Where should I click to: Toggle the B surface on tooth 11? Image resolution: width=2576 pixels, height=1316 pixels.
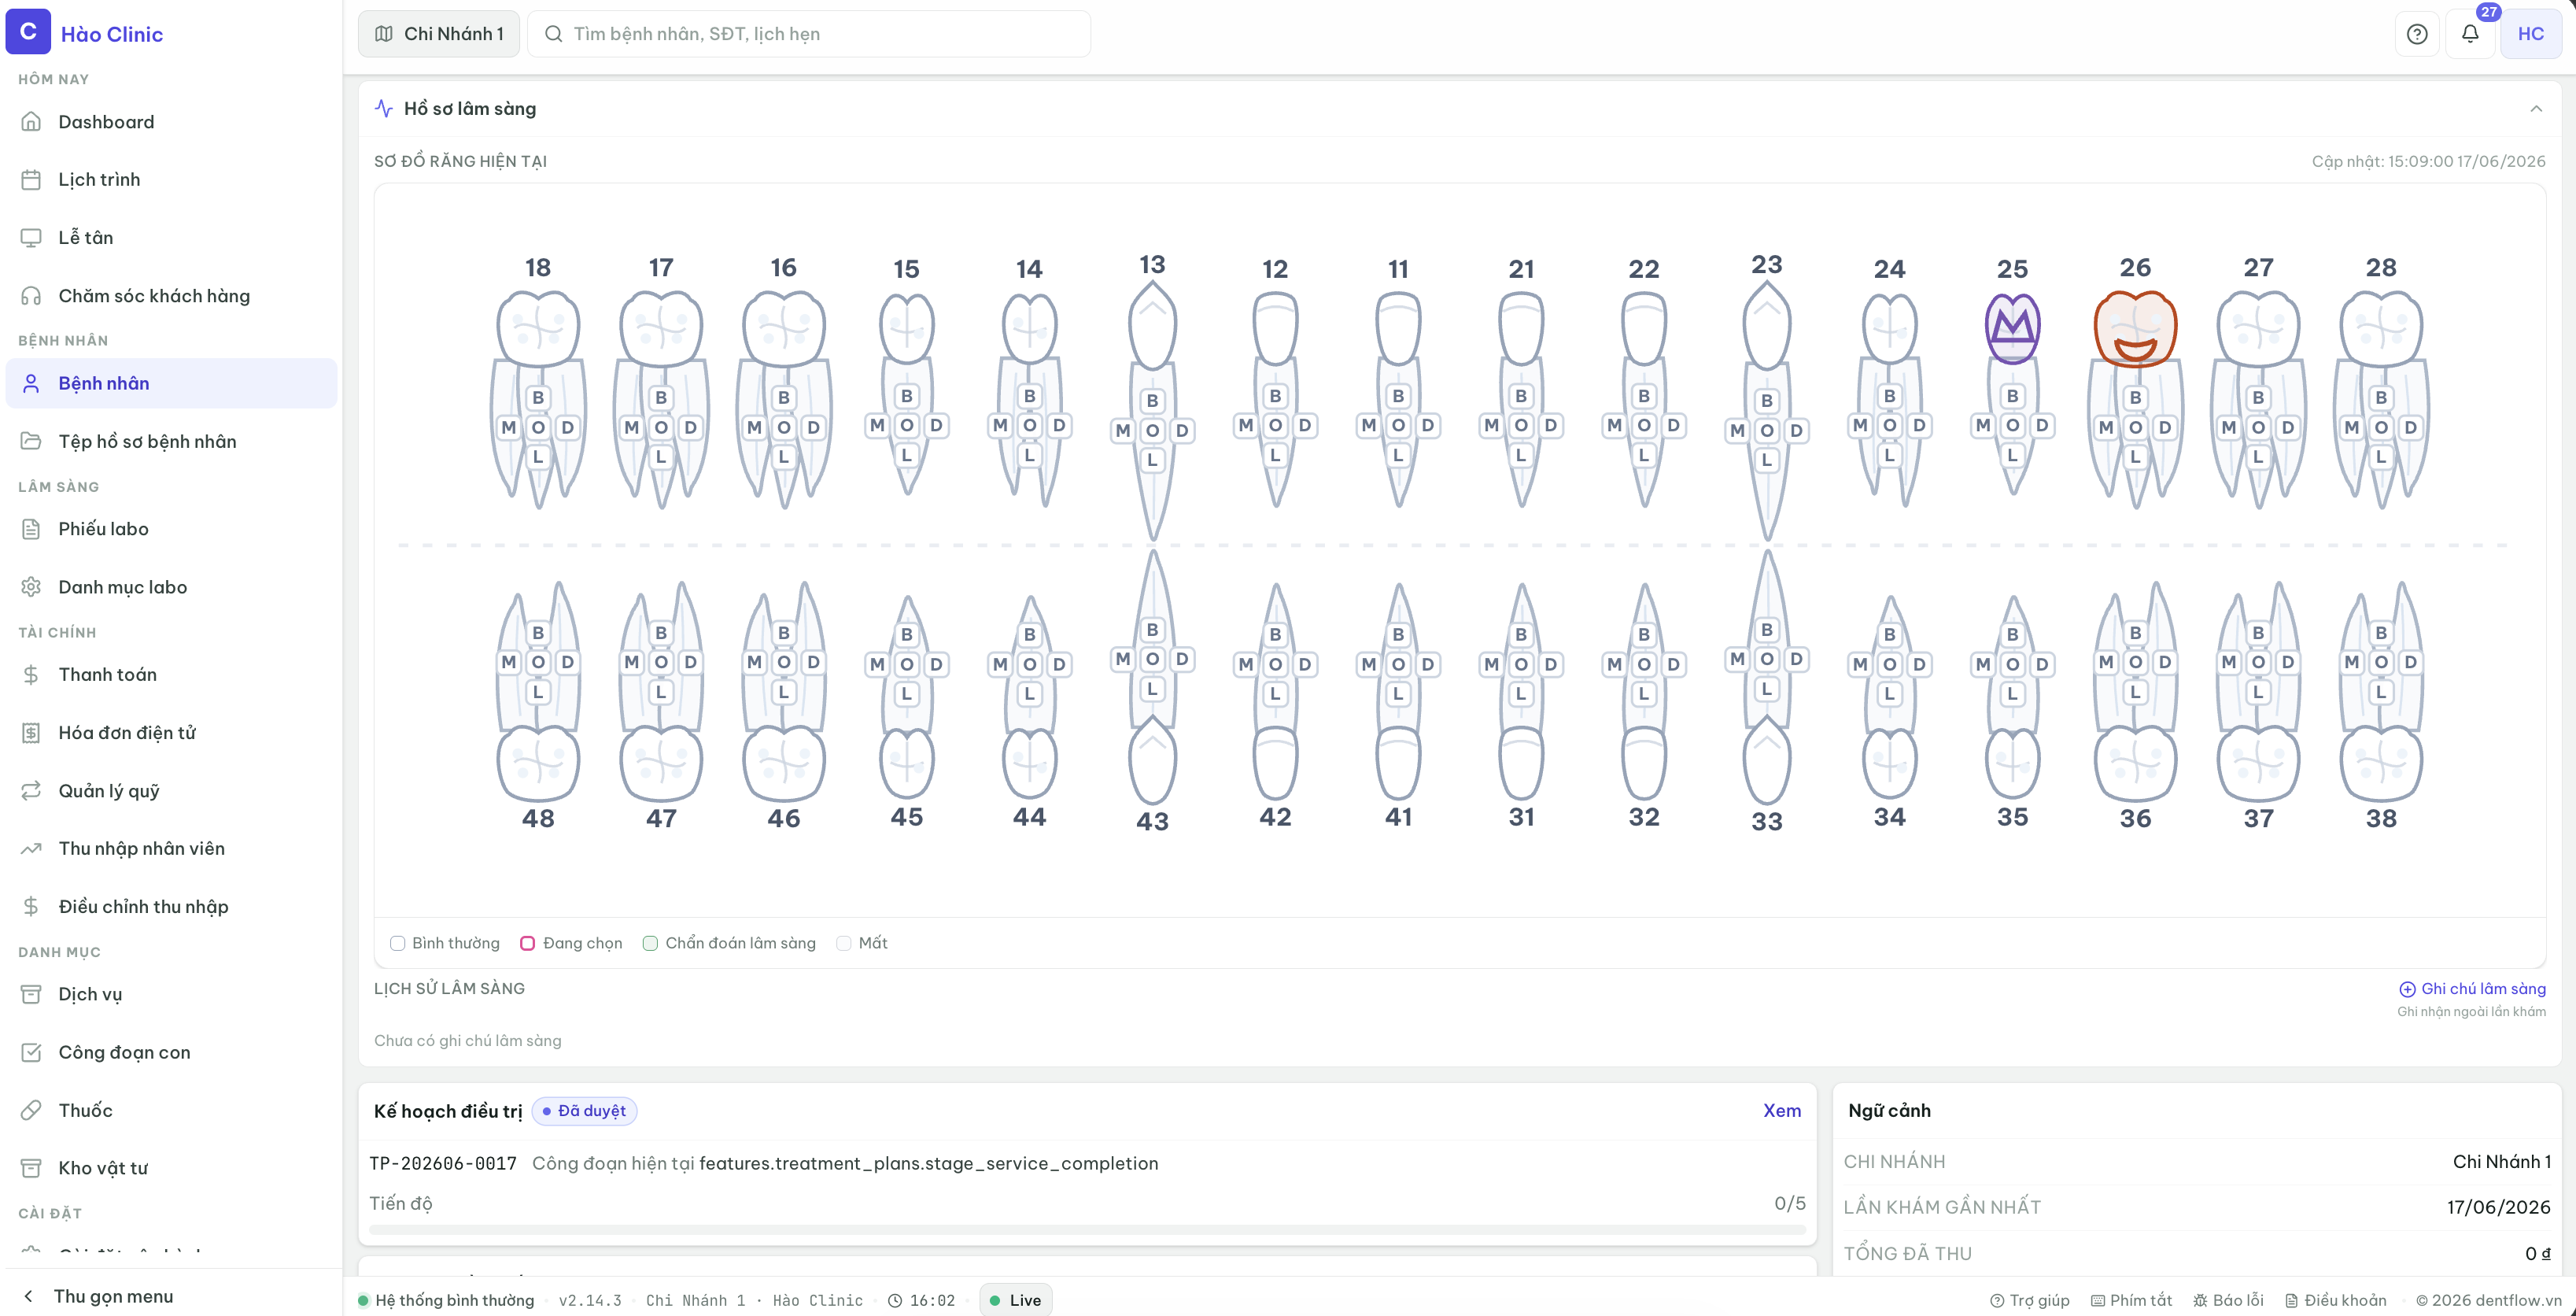click(x=1398, y=396)
